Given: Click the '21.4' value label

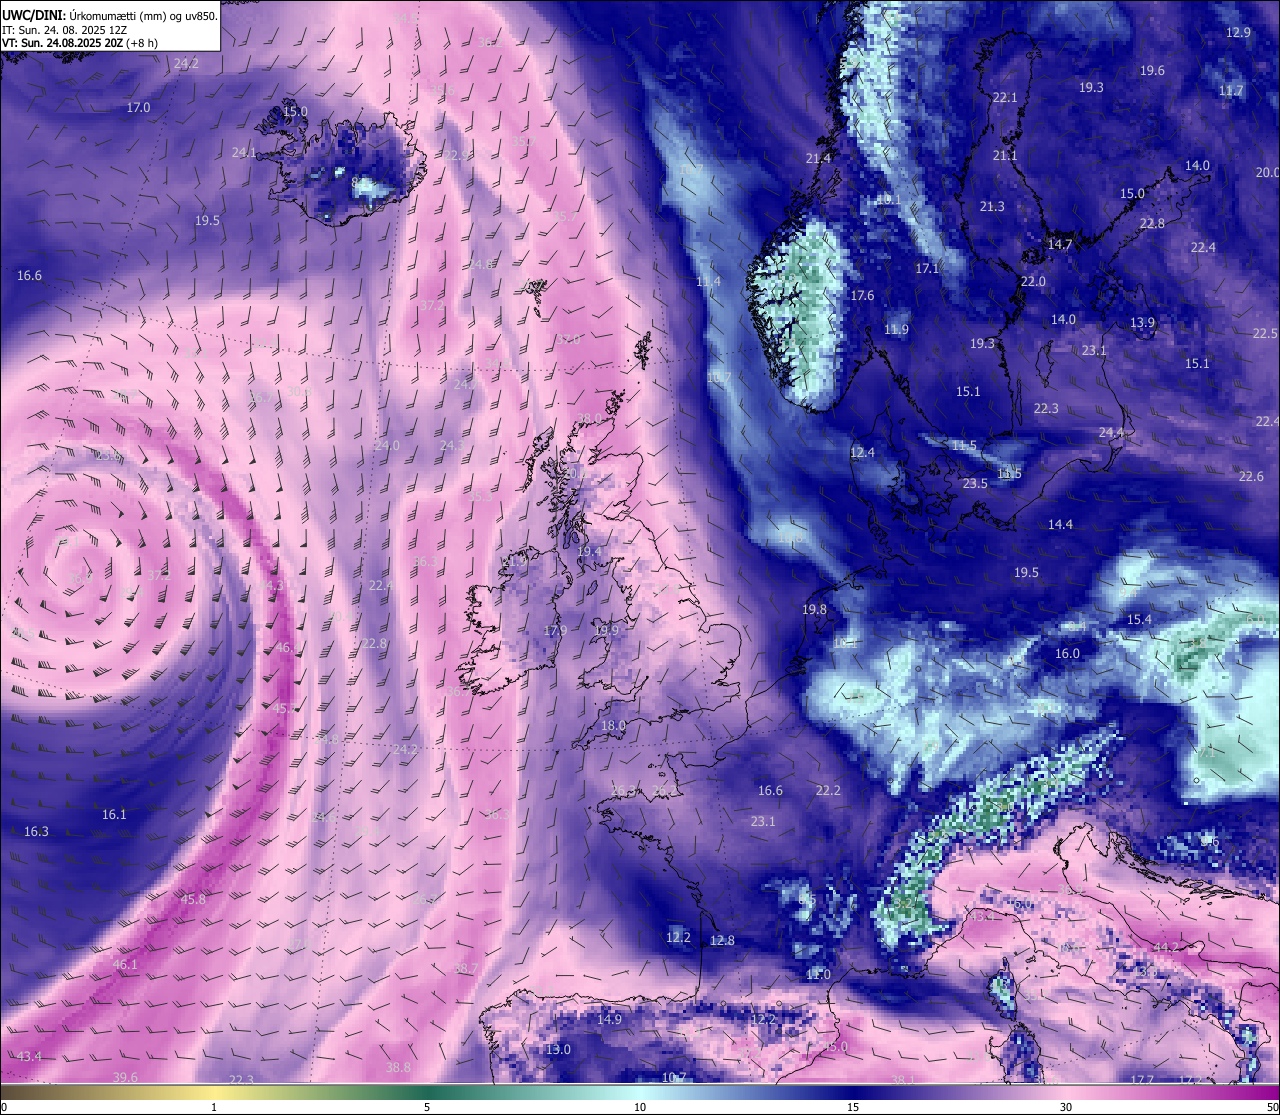Looking at the screenshot, I should (x=818, y=158).
